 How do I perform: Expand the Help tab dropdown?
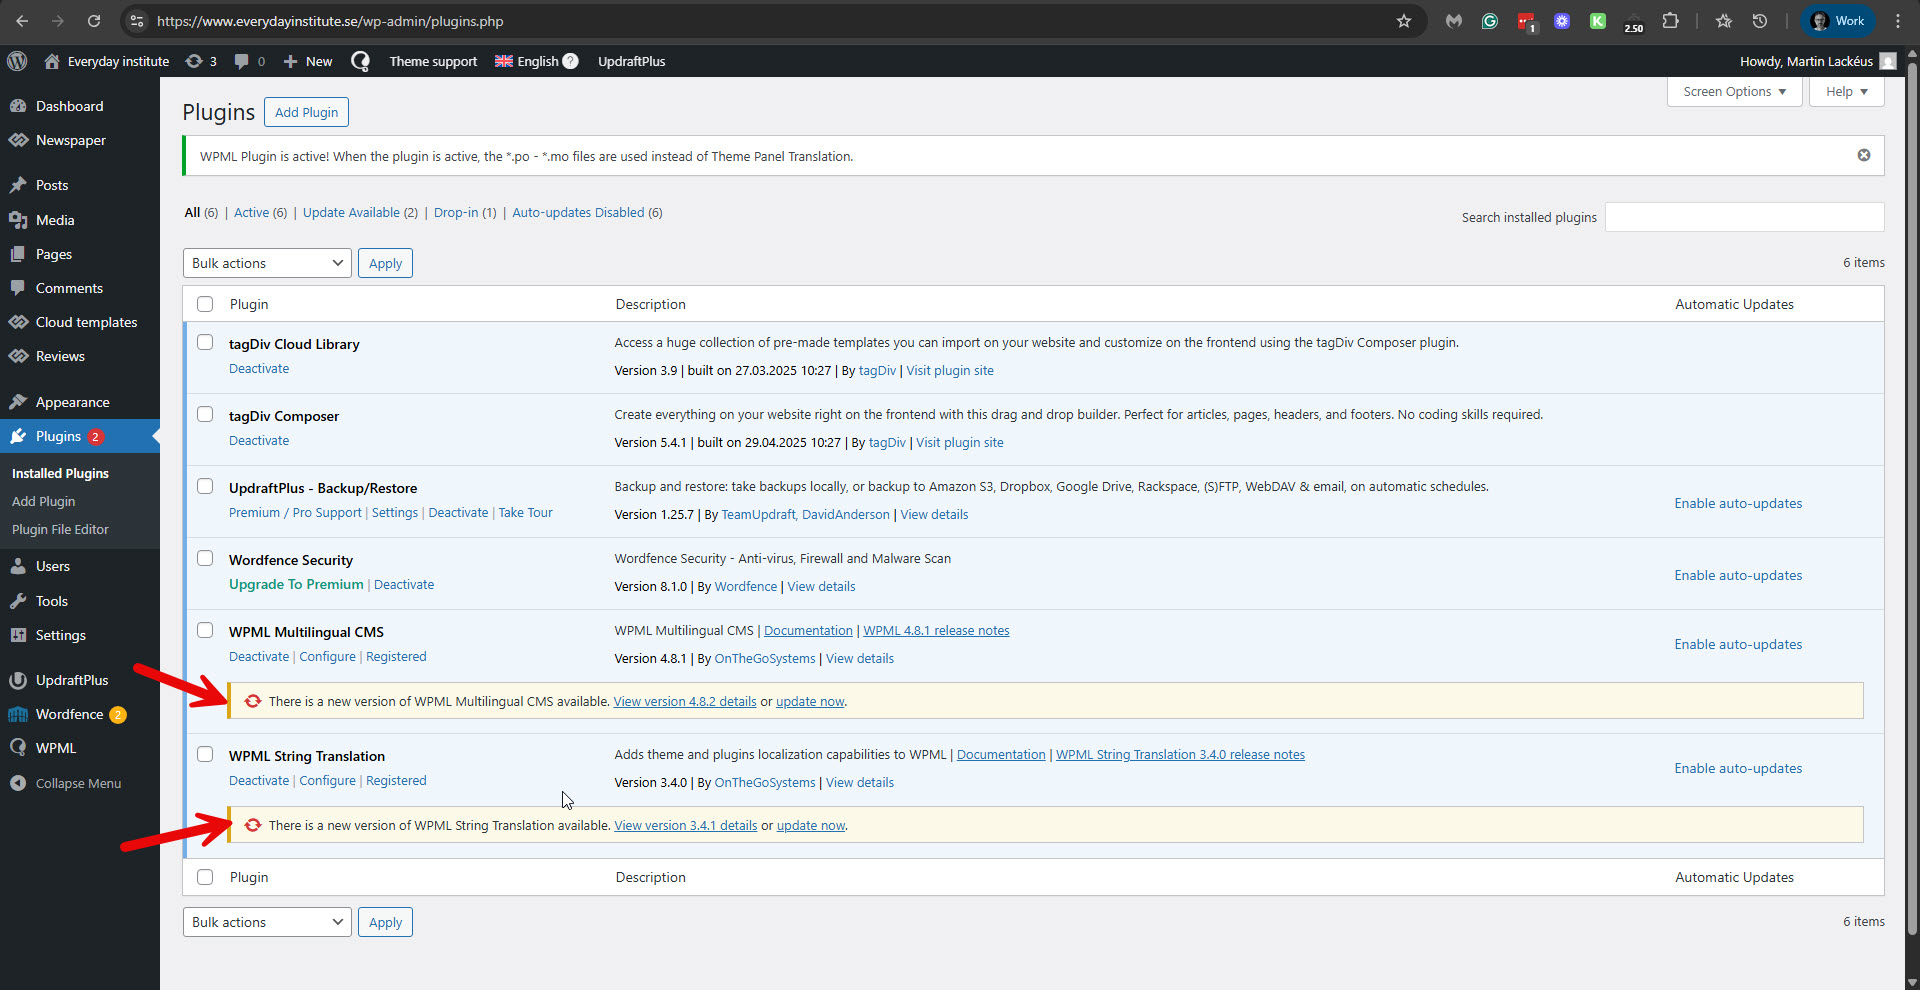coord(1846,91)
